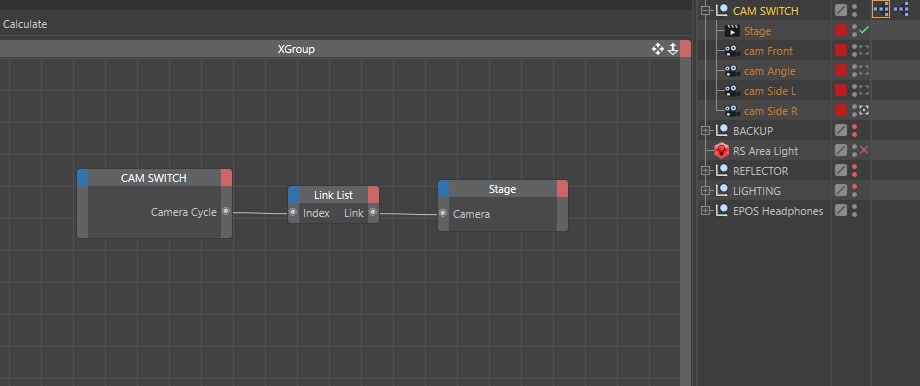Screen dimensions: 920x386
Task: Click the second XPresso tag on CAM SWITCH
Action: pos(901,9)
